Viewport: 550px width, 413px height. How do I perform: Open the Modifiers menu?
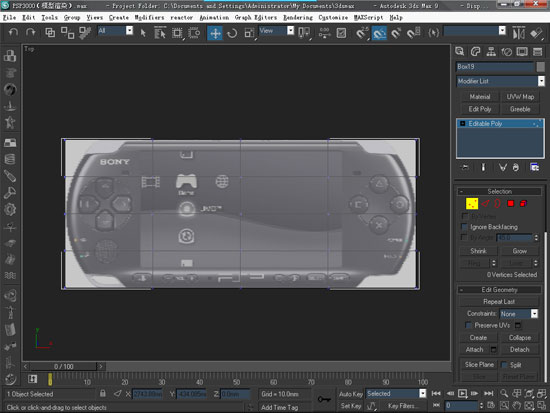click(149, 17)
